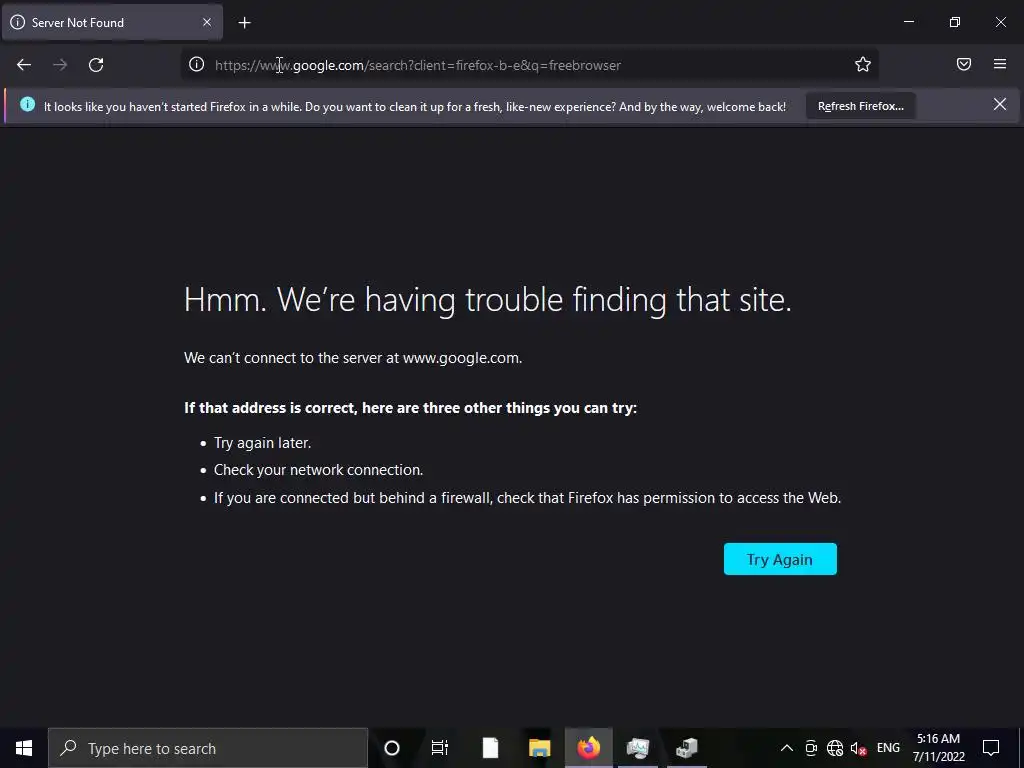Image resolution: width=1024 pixels, height=768 pixels.
Task: Click the info icon in notification bar
Action: (x=27, y=104)
